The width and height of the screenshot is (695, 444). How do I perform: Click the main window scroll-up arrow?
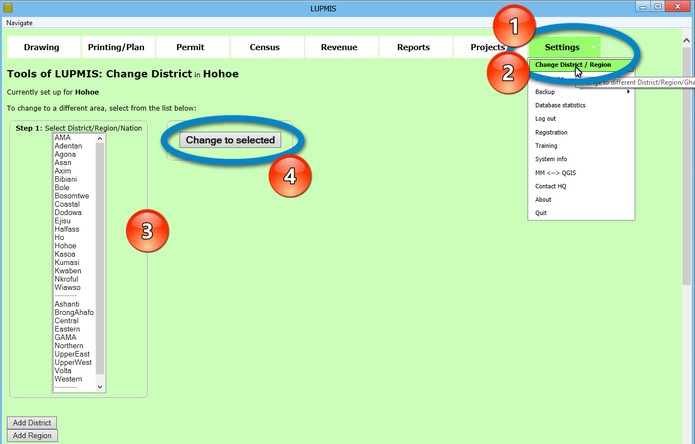[x=687, y=40]
